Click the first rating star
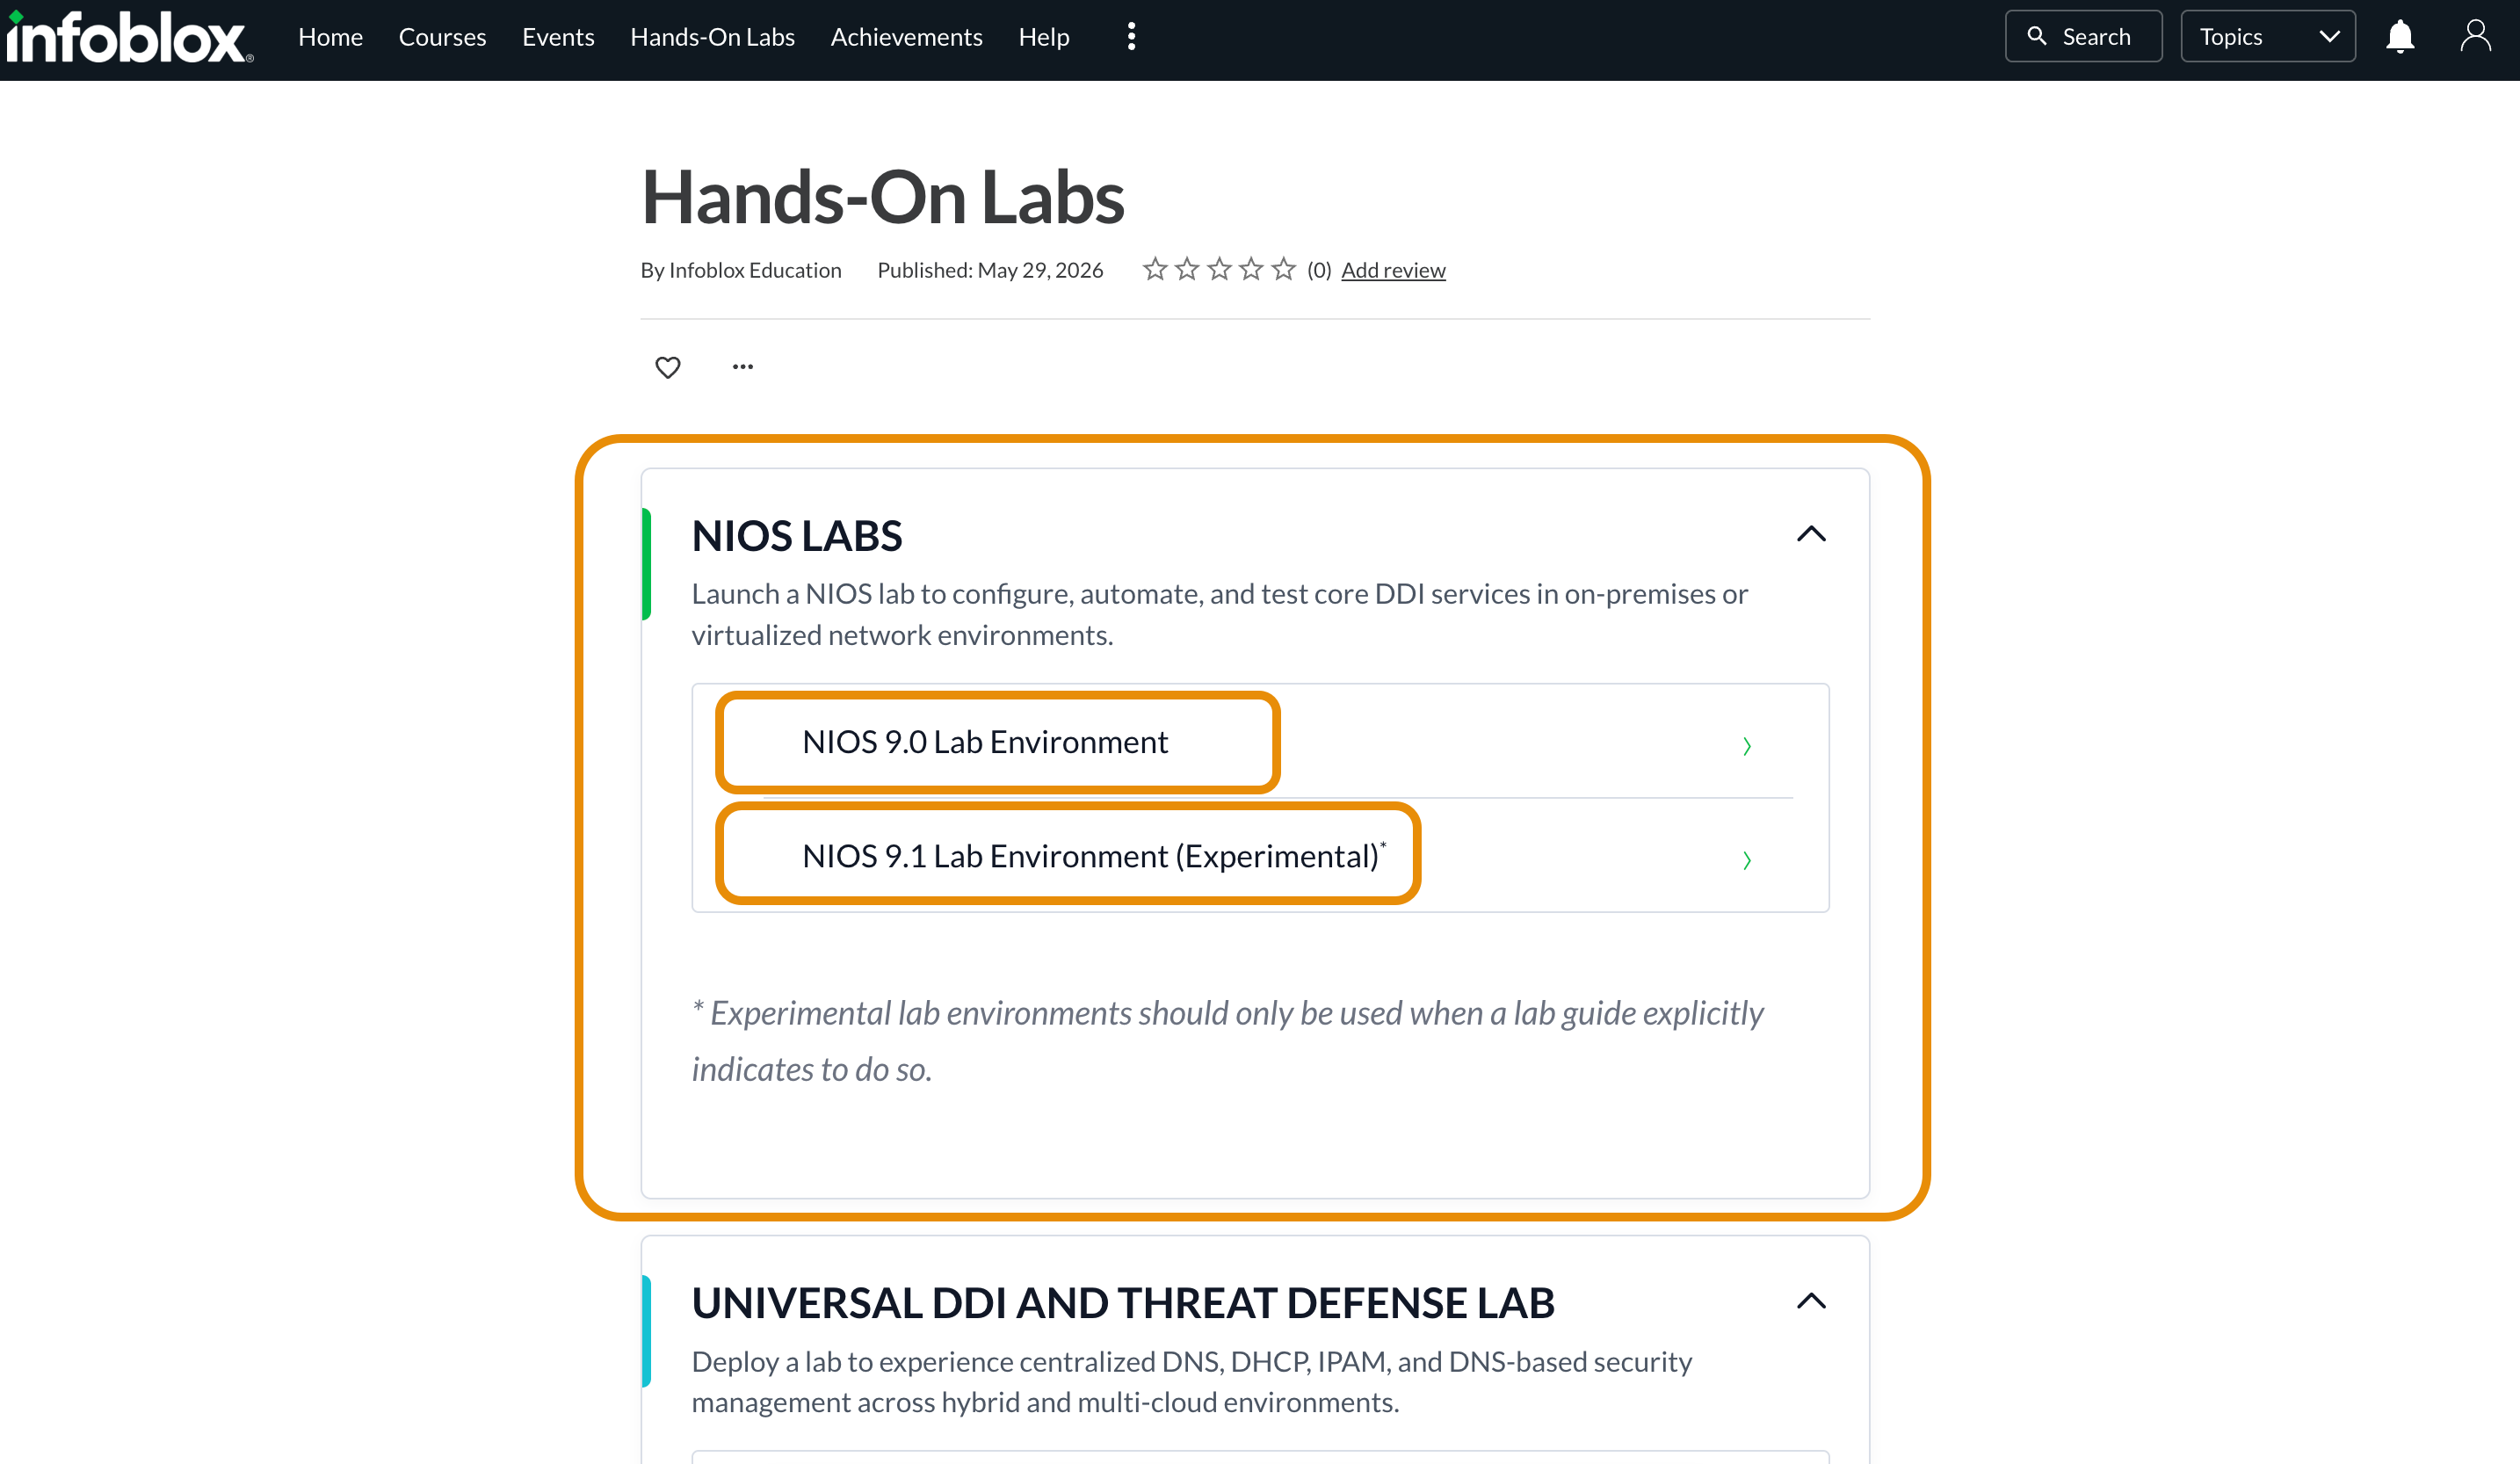Viewport: 2520px width, 1464px height. click(1155, 269)
